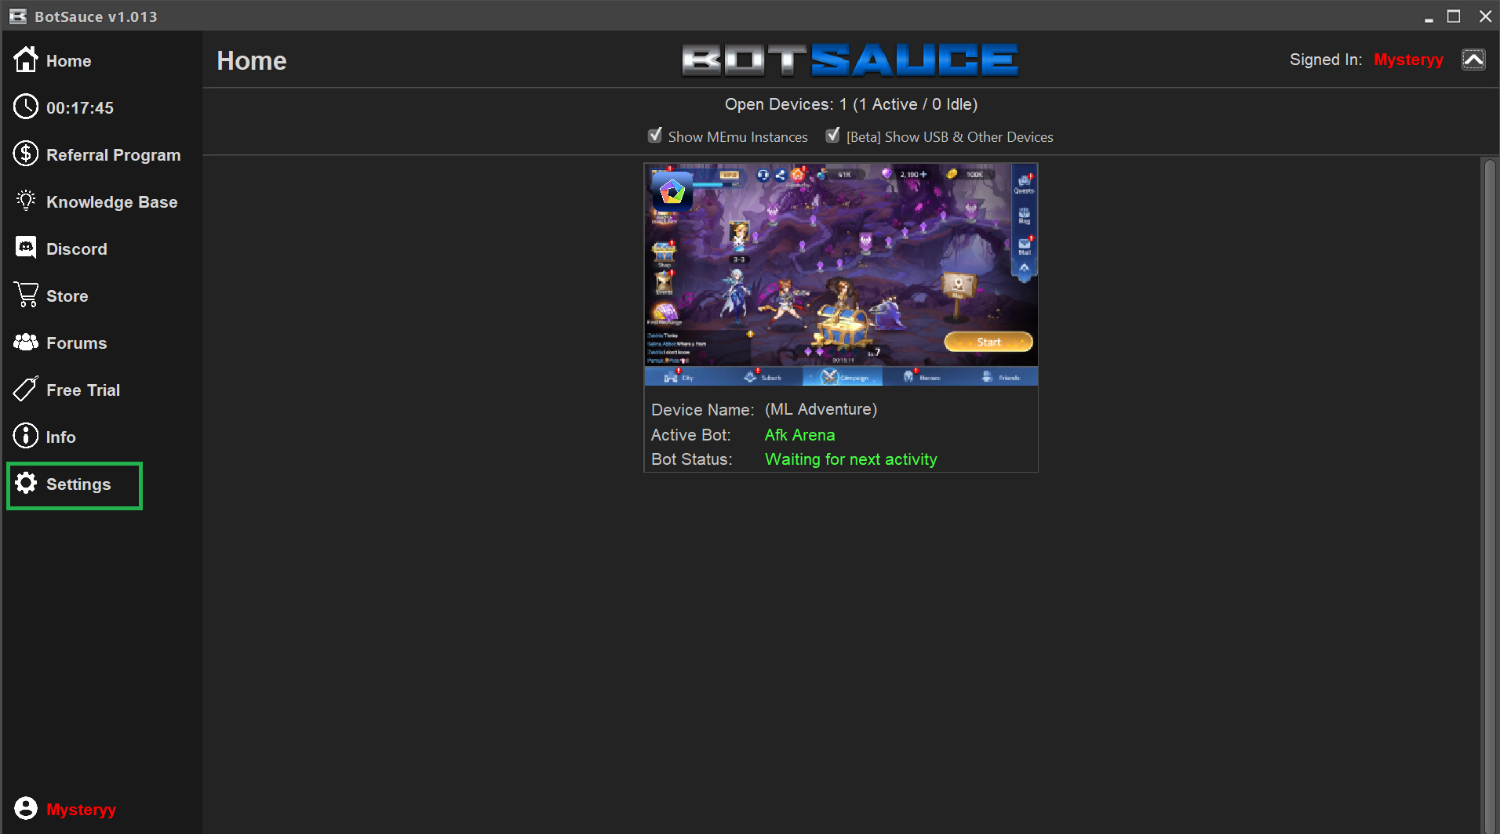This screenshot has height=834, width=1500.
Task: Uncheck Show MEmu Instances checkbox
Action: pos(655,135)
